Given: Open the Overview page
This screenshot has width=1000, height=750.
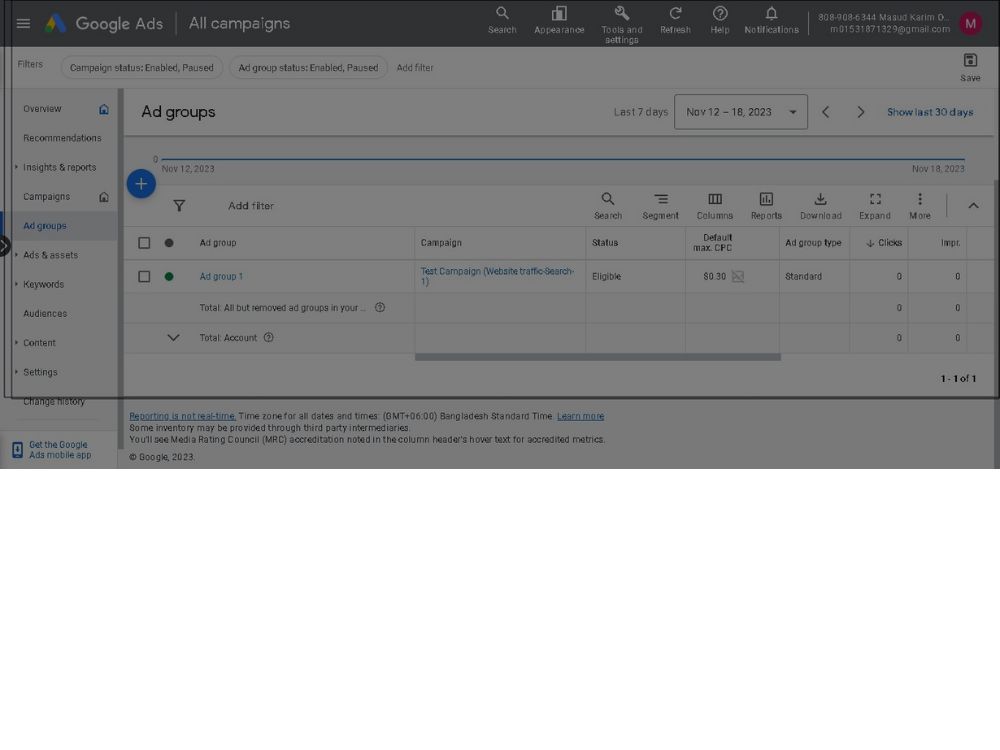Looking at the screenshot, I should [42, 109].
